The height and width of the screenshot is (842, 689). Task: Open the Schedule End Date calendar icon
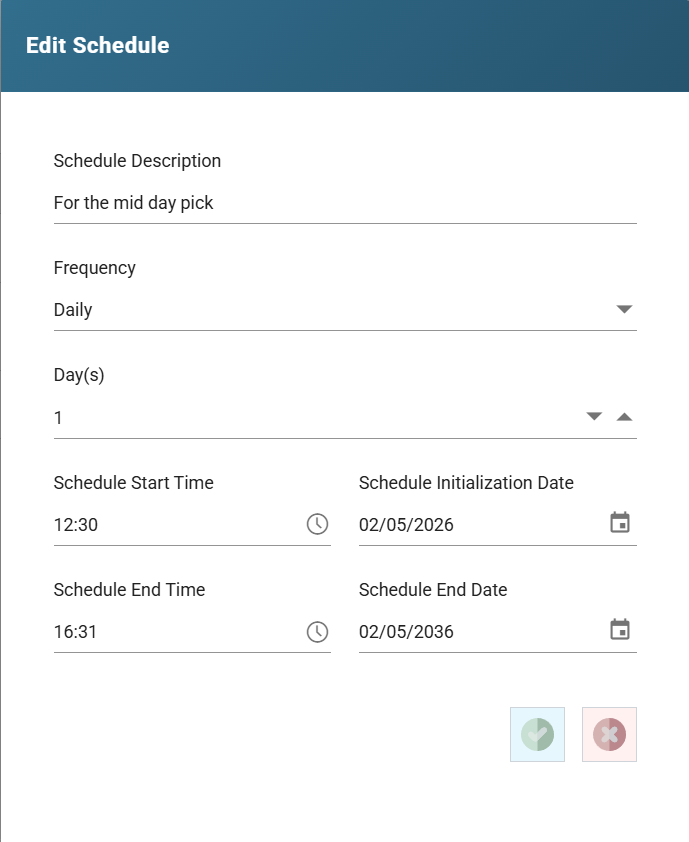click(620, 629)
